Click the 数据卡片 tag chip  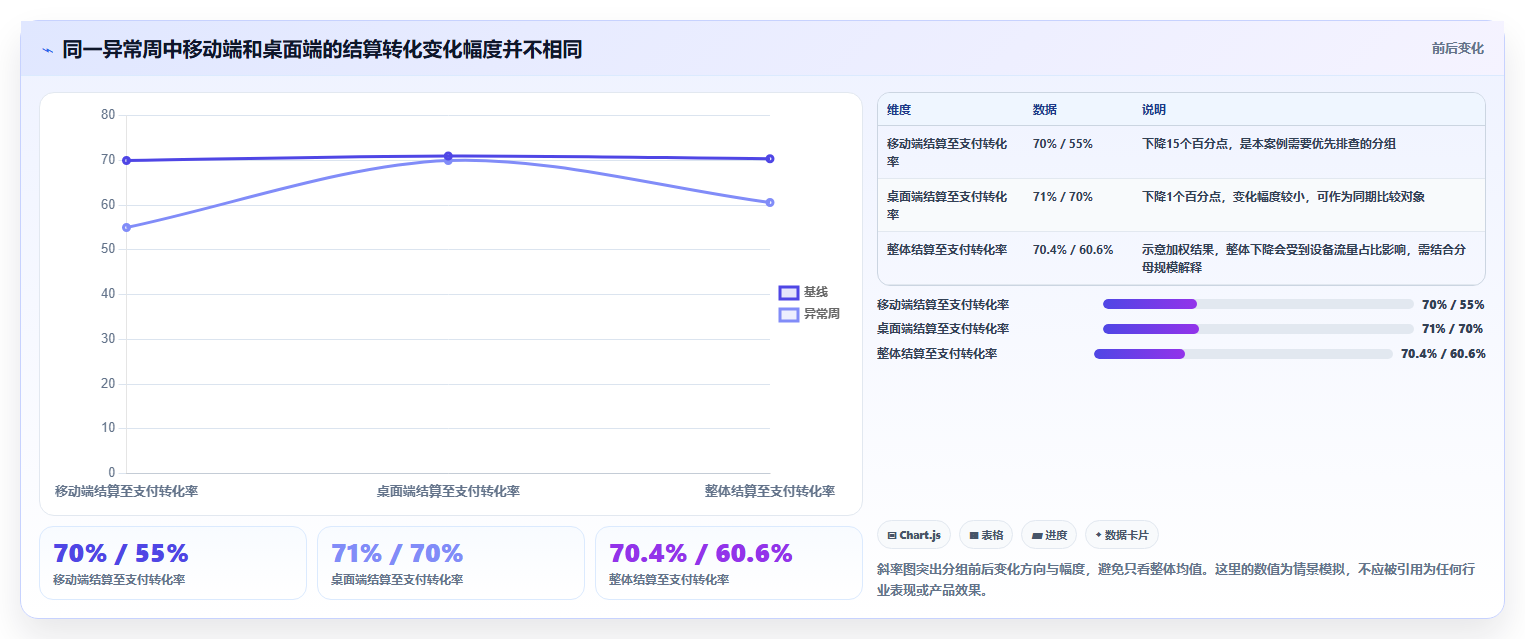pos(1122,535)
